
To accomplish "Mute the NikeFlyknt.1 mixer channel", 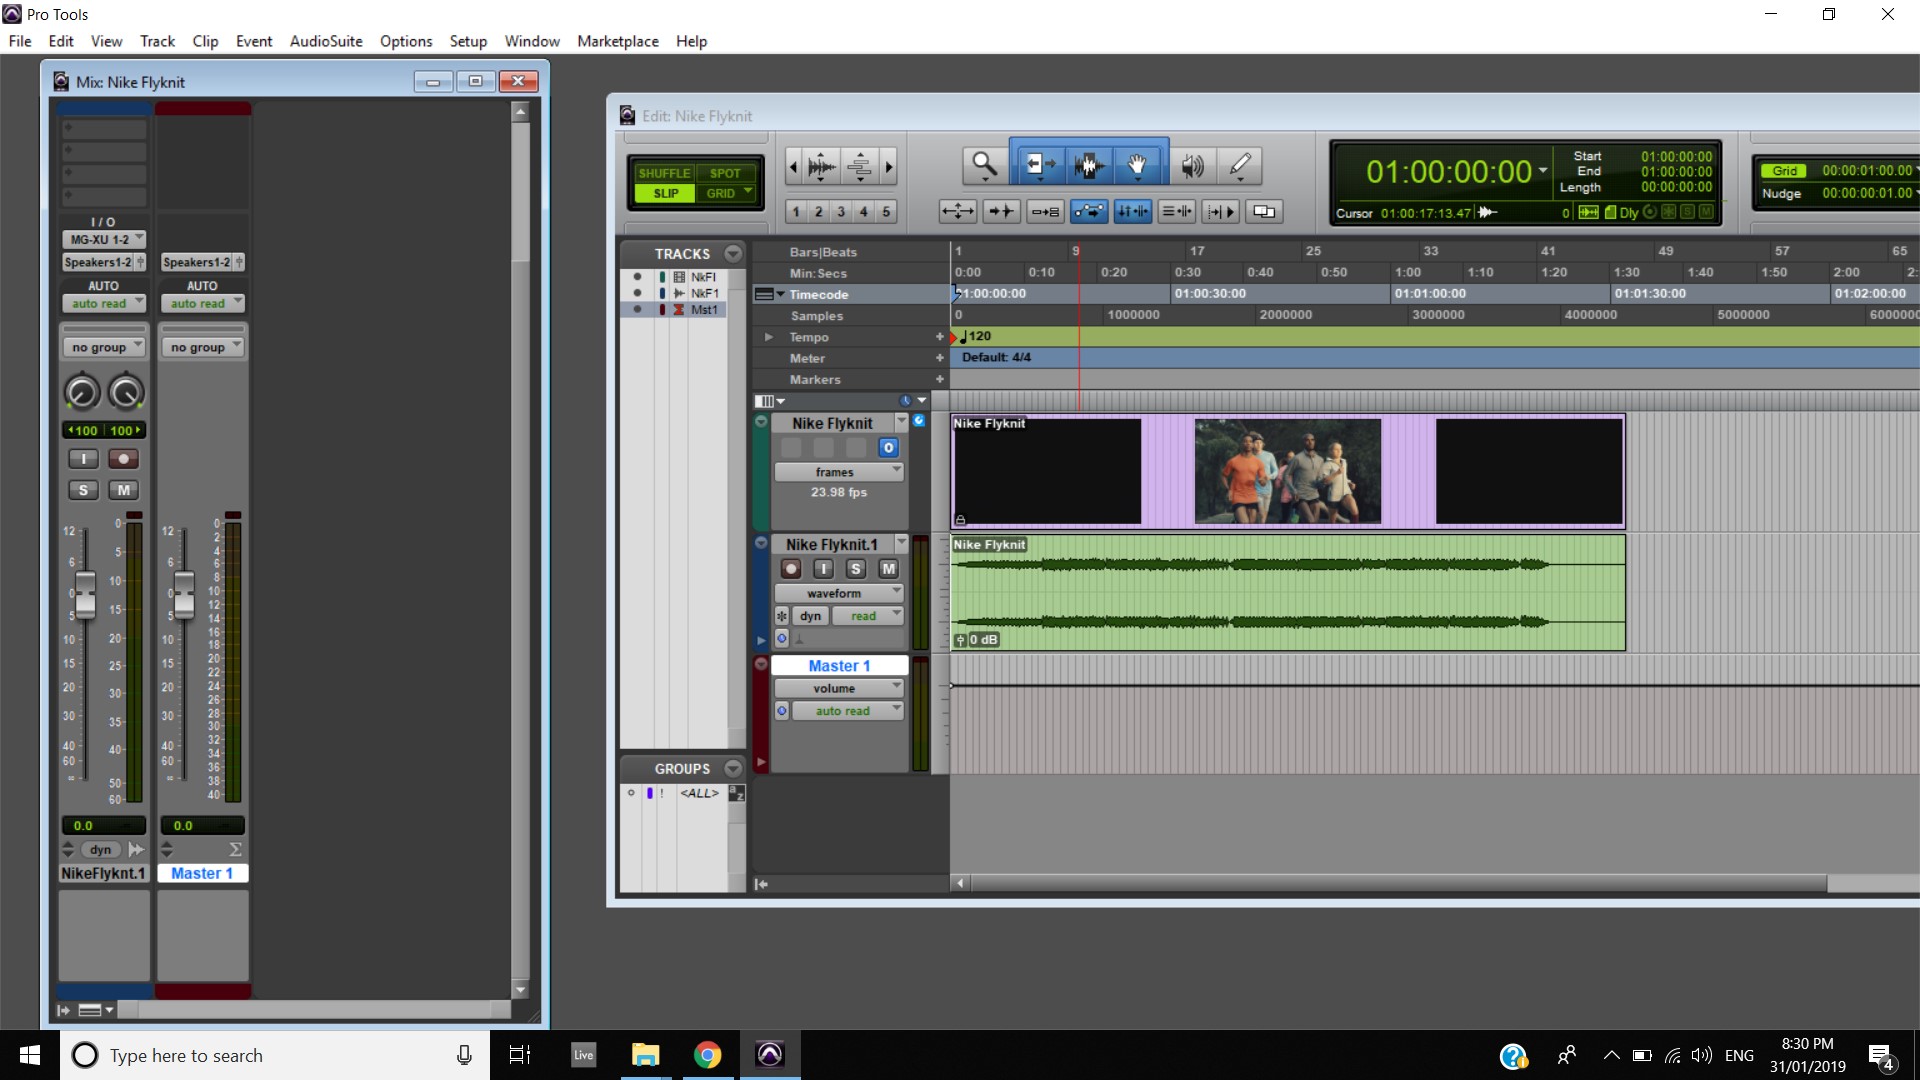I will [x=123, y=490].
